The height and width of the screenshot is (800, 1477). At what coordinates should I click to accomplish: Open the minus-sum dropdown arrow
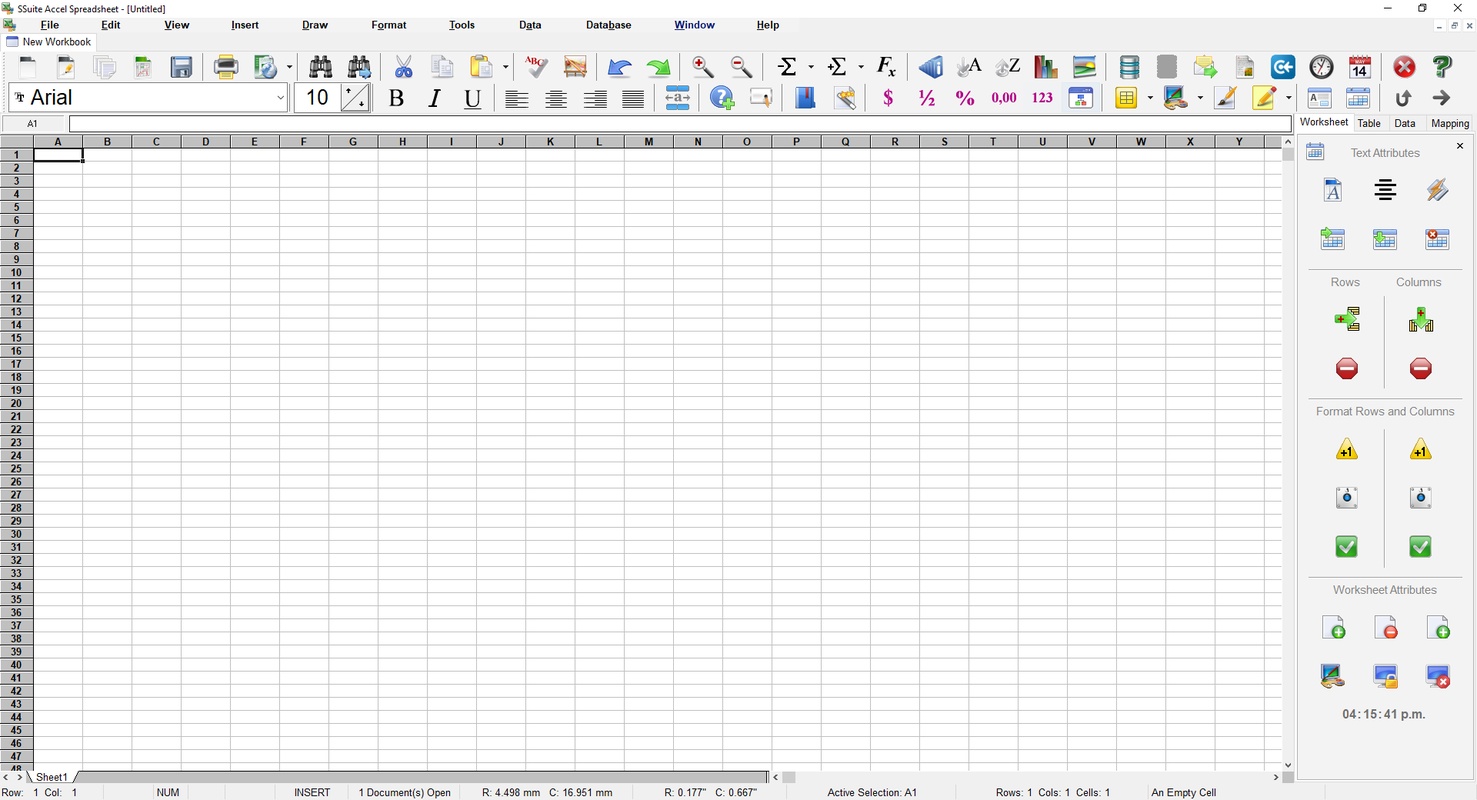click(811, 67)
